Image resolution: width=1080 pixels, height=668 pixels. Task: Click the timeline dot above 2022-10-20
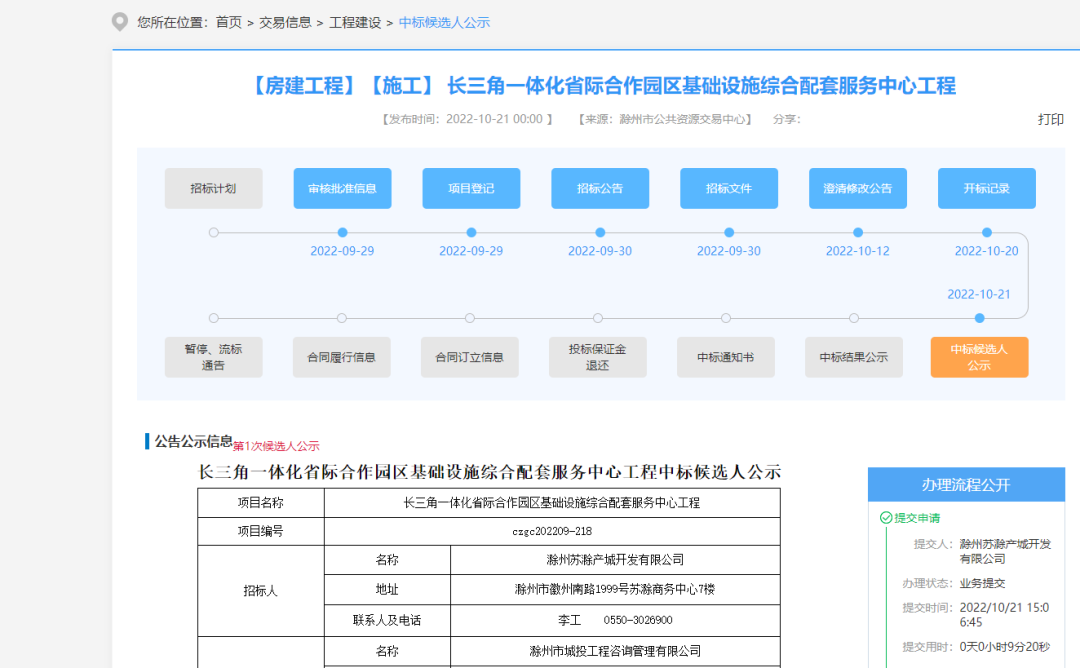(x=985, y=232)
